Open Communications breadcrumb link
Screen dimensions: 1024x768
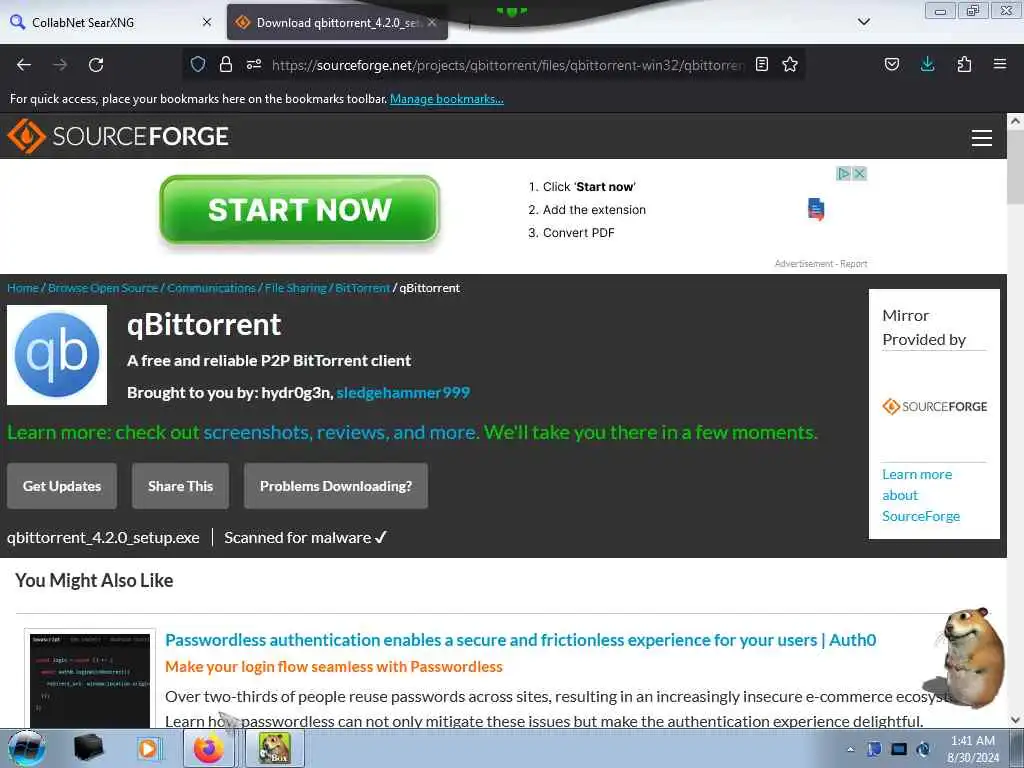click(x=211, y=288)
